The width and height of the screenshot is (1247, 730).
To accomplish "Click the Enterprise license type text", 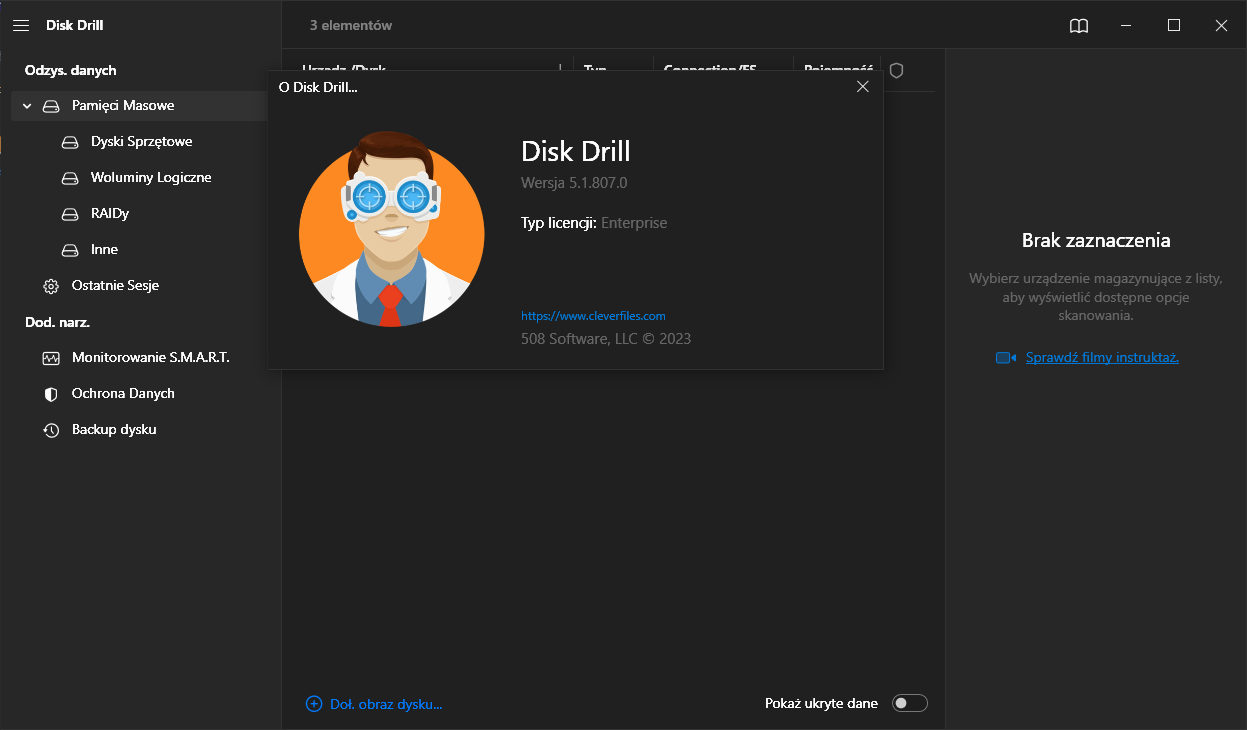I will [x=634, y=223].
